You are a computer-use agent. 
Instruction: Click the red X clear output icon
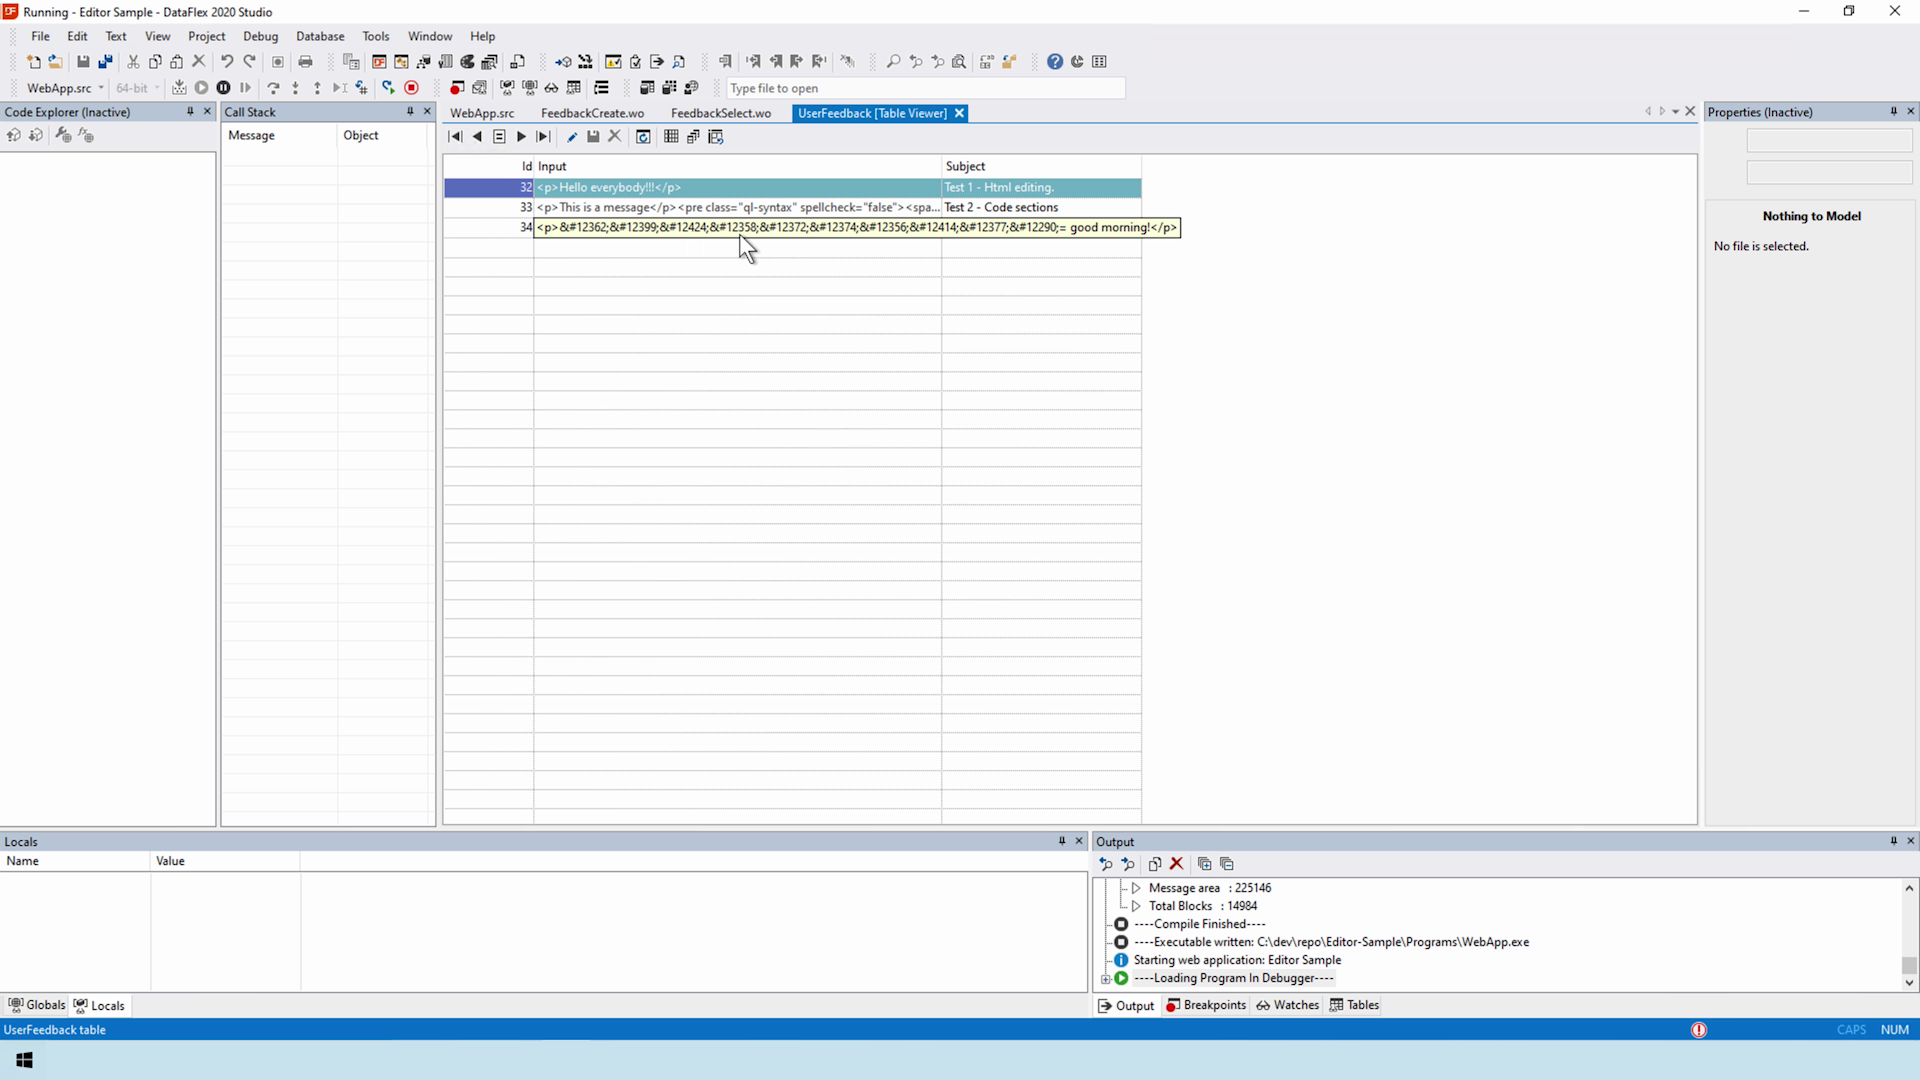(x=1177, y=864)
